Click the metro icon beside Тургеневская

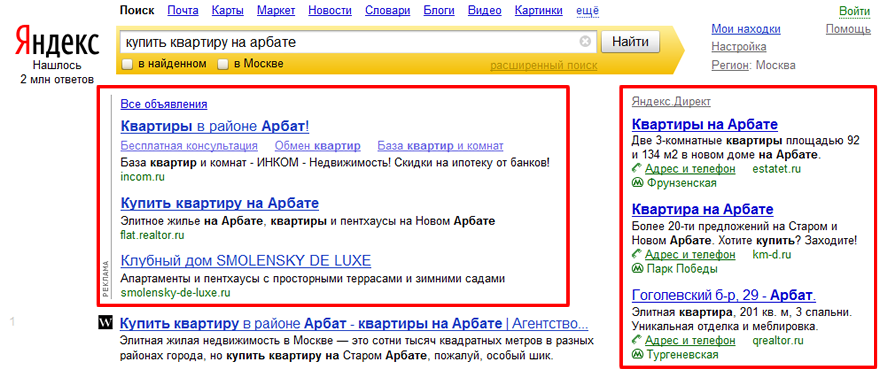(x=637, y=355)
